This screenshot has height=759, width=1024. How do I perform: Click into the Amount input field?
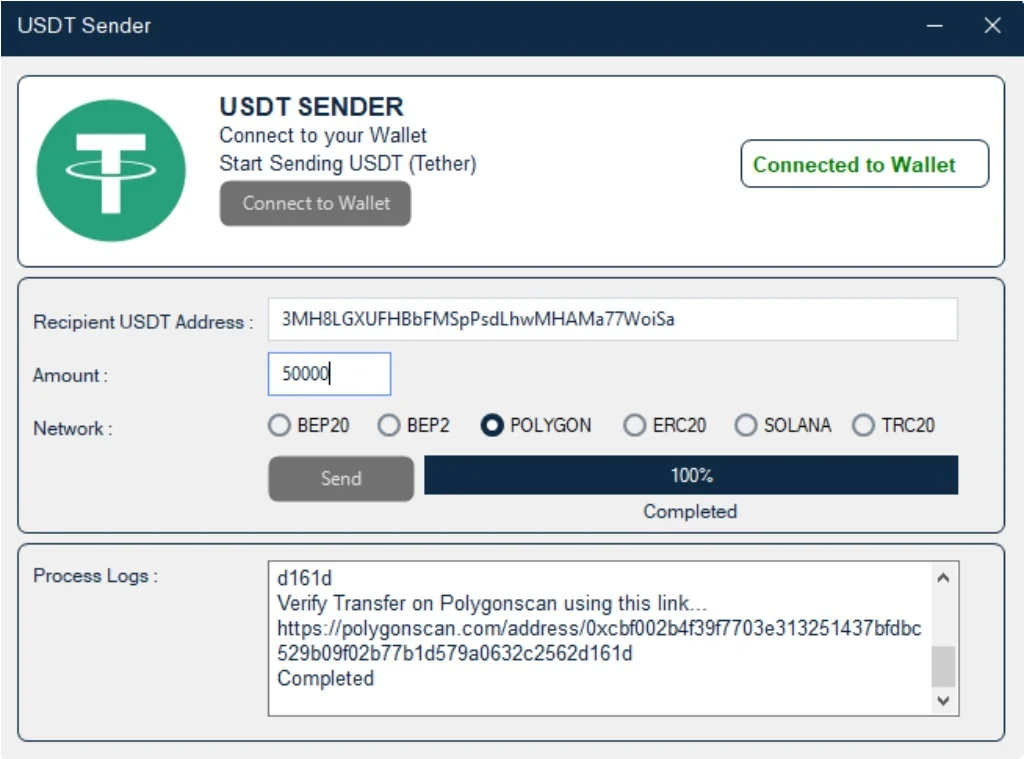point(329,374)
